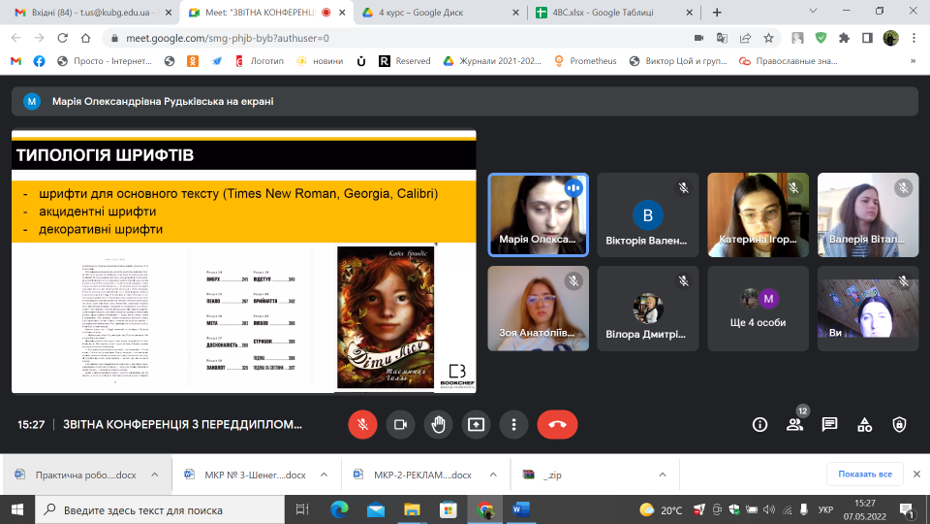Click the shared presentation slide
Image resolution: width=930 pixels, height=524 pixels.
click(x=244, y=262)
